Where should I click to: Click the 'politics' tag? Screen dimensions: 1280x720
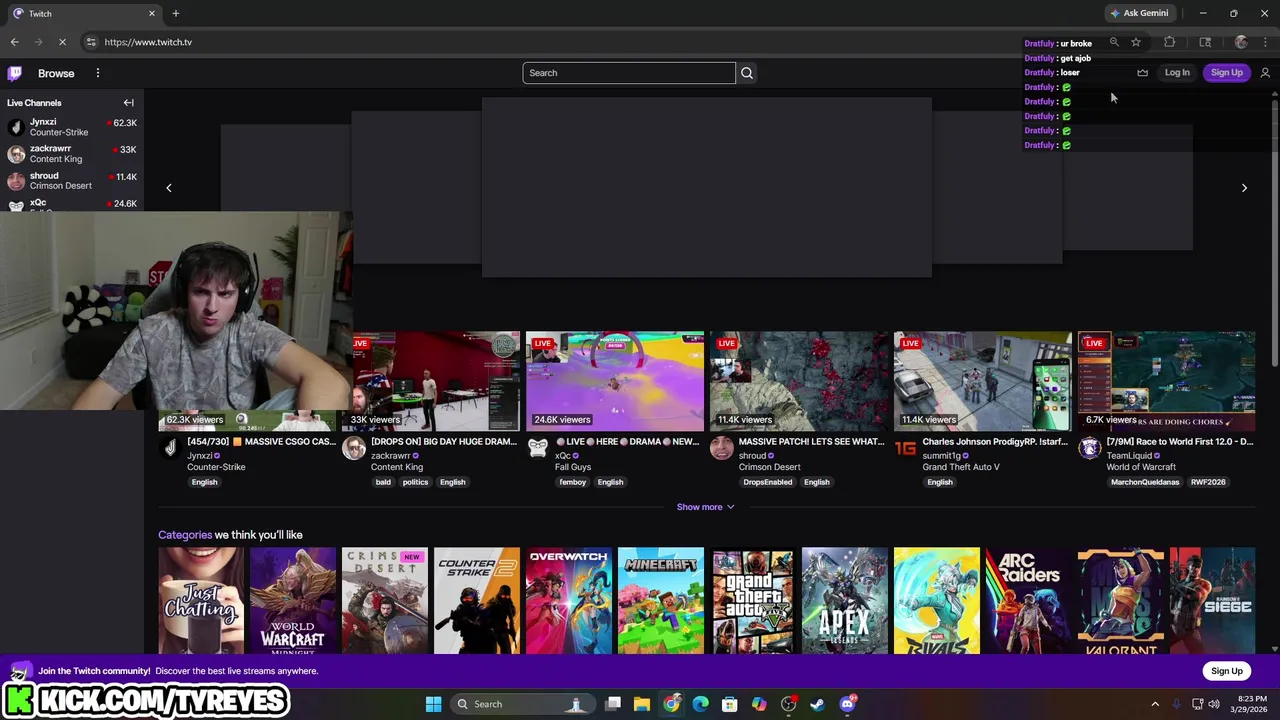(x=415, y=482)
